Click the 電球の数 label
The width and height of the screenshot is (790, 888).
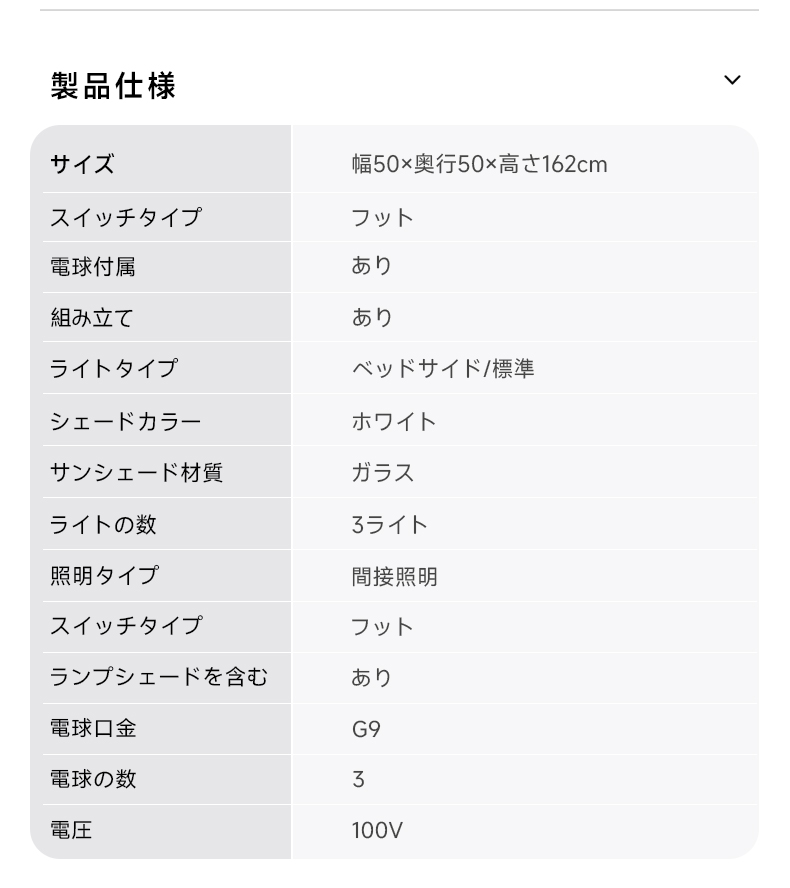pos(93,779)
